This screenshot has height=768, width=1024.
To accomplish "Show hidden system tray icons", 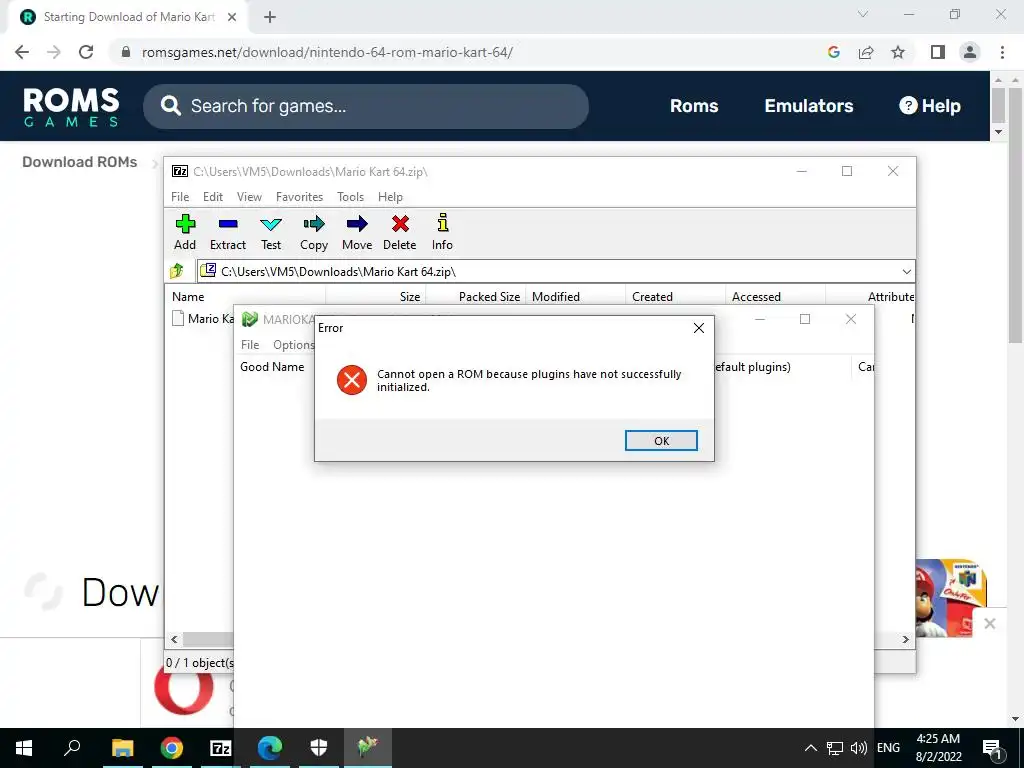I will point(810,748).
